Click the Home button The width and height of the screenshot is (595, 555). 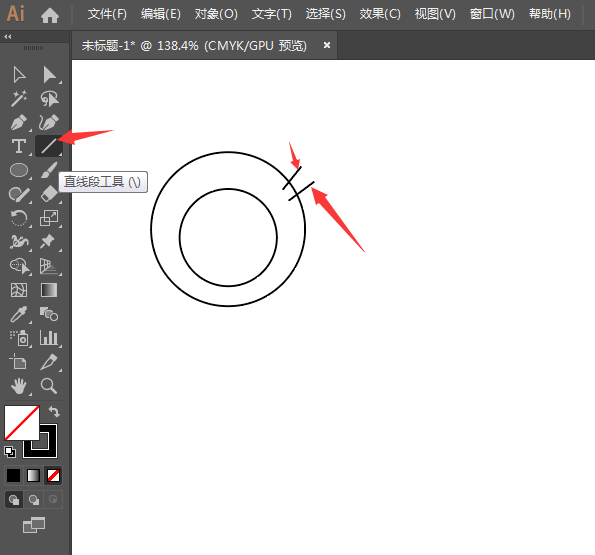(x=50, y=16)
